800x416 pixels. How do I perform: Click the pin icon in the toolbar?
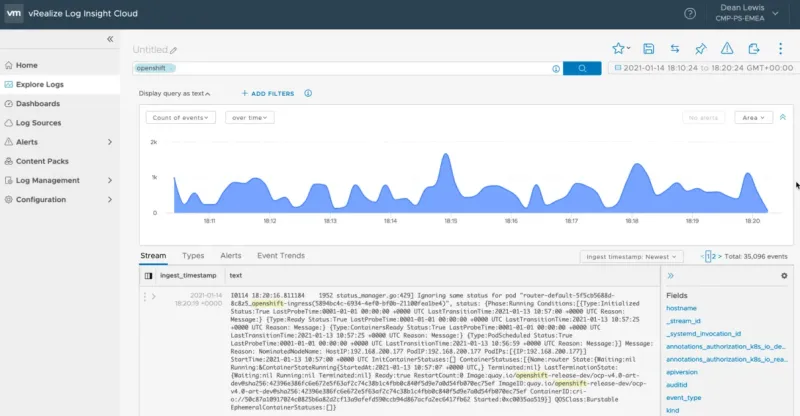(x=701, y=48)
